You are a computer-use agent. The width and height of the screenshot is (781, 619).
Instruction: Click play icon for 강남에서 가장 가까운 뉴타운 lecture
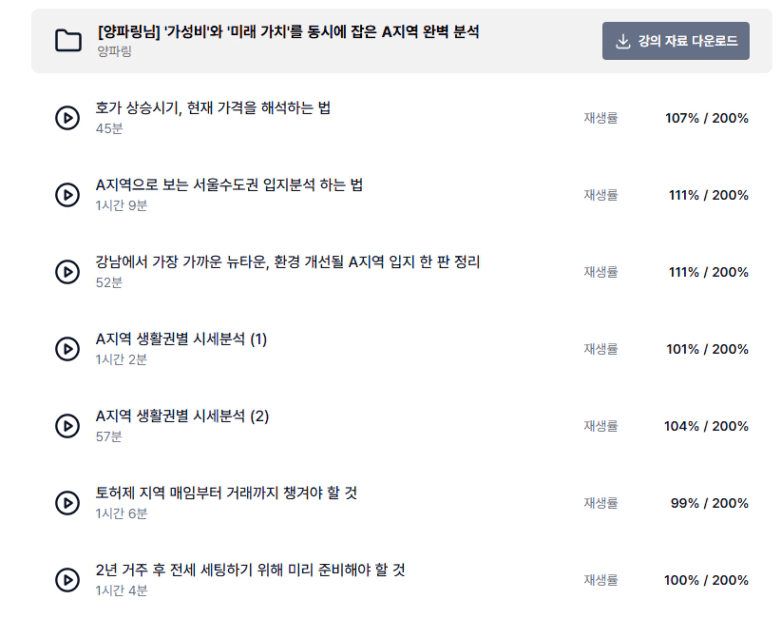point(67,272)
